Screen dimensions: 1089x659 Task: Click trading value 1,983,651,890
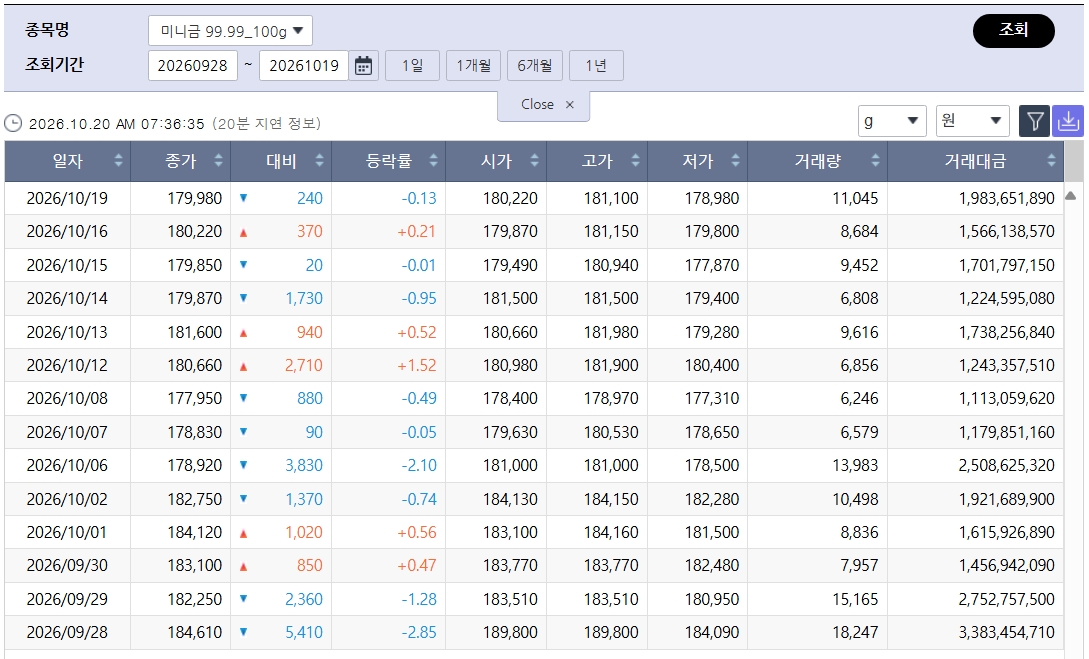(1007, 199)
